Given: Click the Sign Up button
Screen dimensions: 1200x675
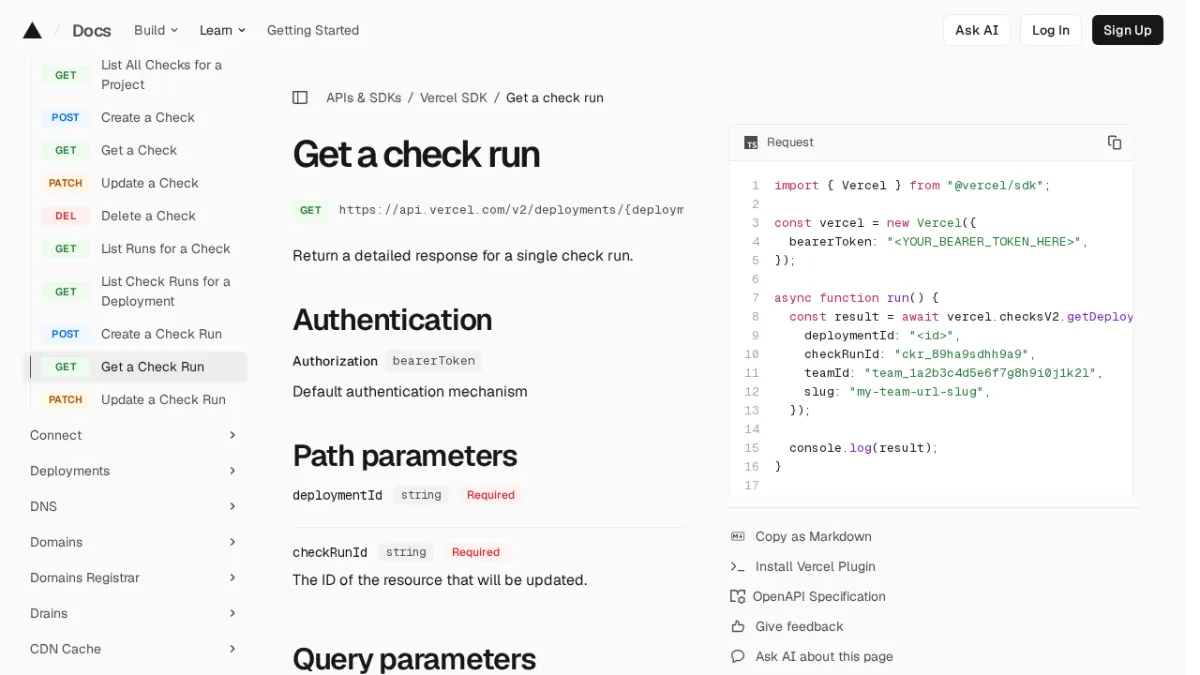Looking at the screenshot, I should coord(1127,30).
